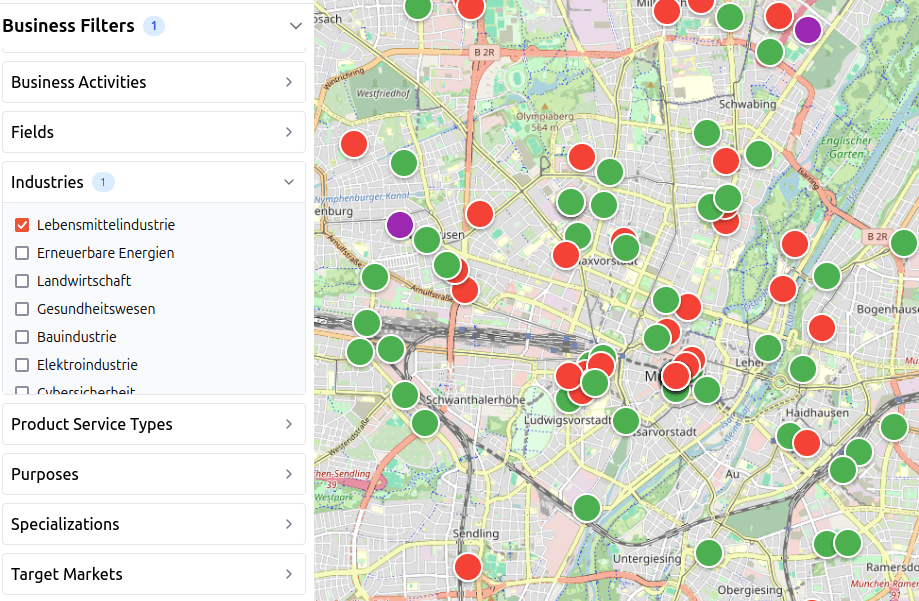Select the red marker at Sendling

pos(468,567)
